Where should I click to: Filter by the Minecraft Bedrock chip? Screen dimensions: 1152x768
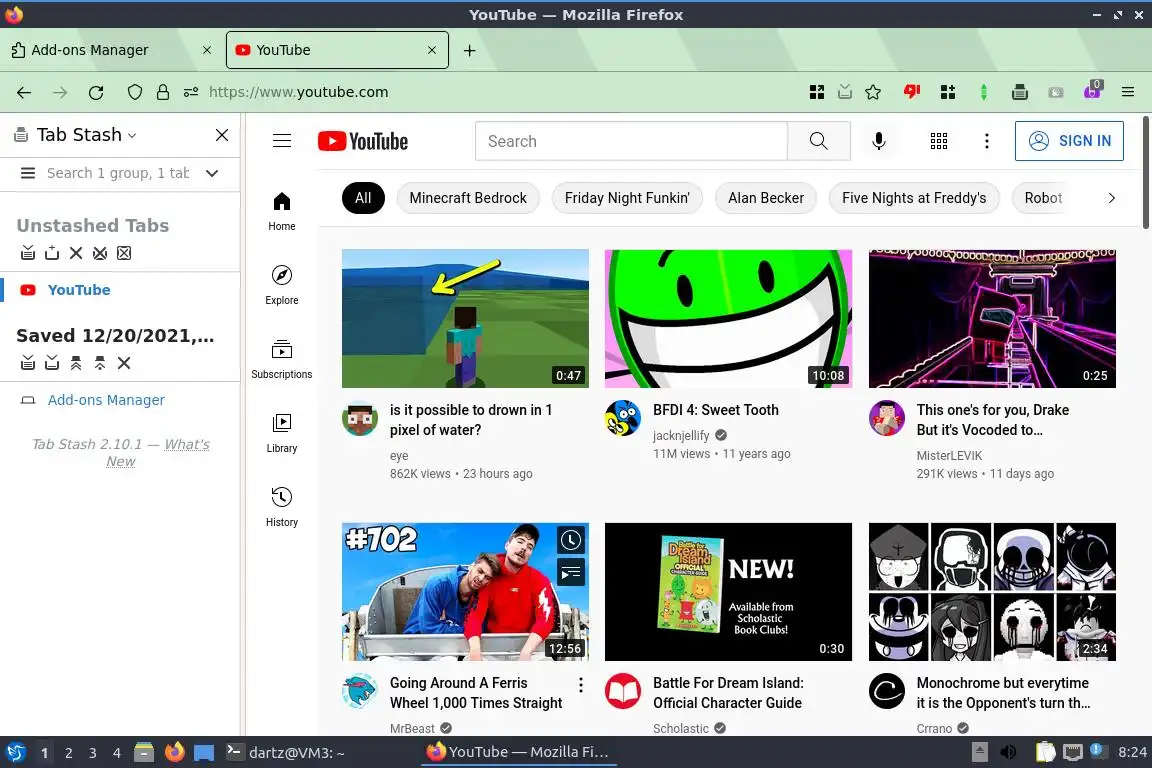[468, 198]
